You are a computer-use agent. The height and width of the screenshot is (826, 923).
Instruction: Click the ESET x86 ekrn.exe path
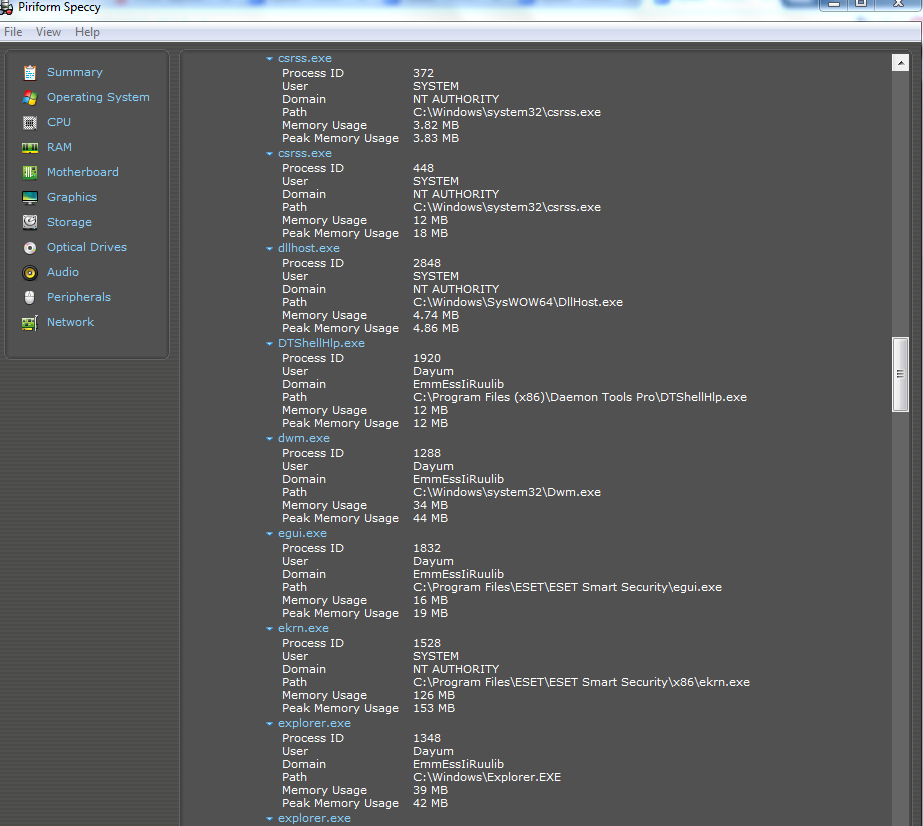[x=582, y=682]
